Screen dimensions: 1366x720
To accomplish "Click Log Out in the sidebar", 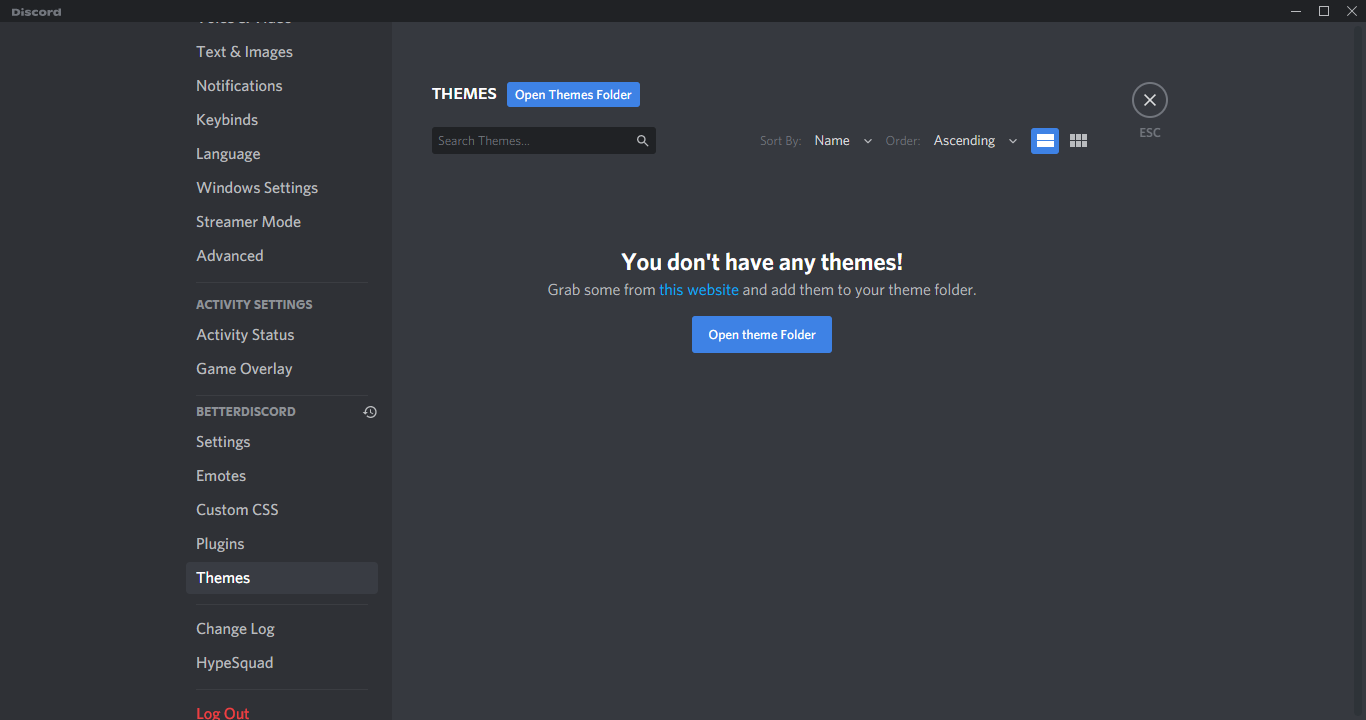I will tap(223, 712).
